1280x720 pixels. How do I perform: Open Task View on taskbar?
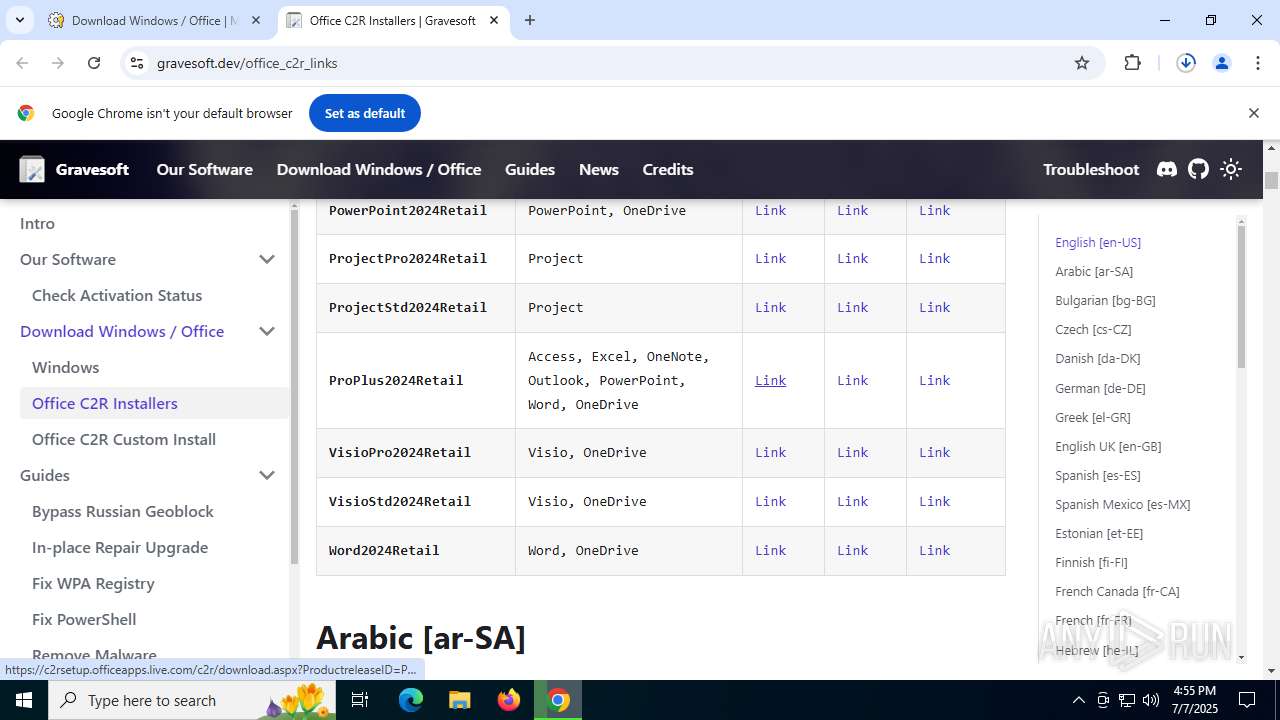[x=360, y=700]
